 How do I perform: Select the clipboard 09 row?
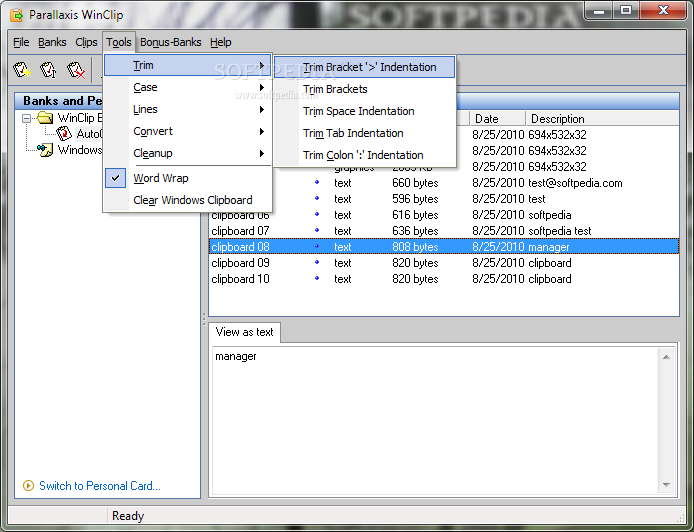click(x=444, y=263)
